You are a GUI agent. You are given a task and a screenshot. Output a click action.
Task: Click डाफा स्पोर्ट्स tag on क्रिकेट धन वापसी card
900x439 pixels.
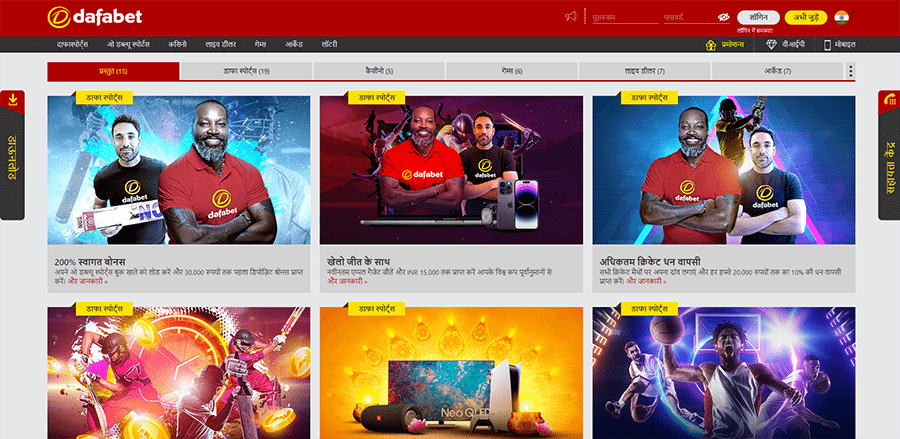(649, 98)
